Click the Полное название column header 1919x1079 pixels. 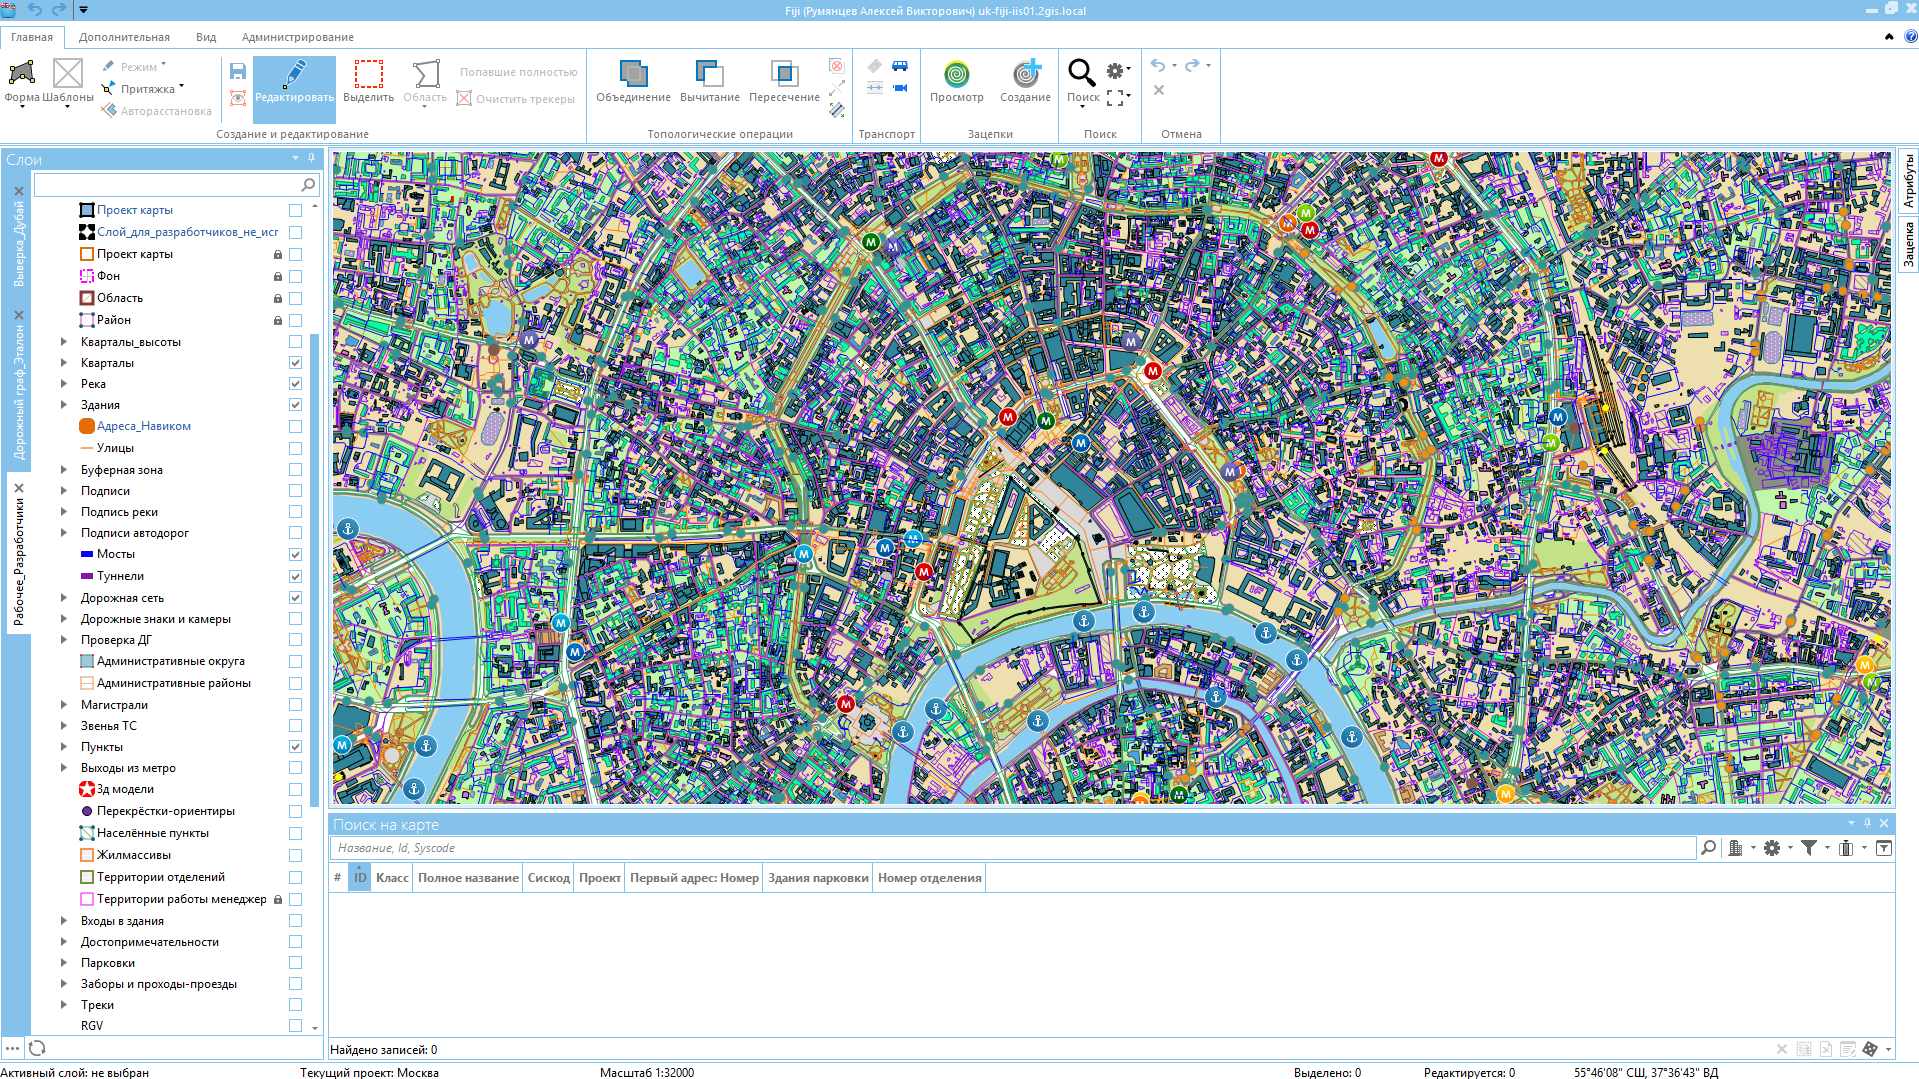(x=468, y=878)
